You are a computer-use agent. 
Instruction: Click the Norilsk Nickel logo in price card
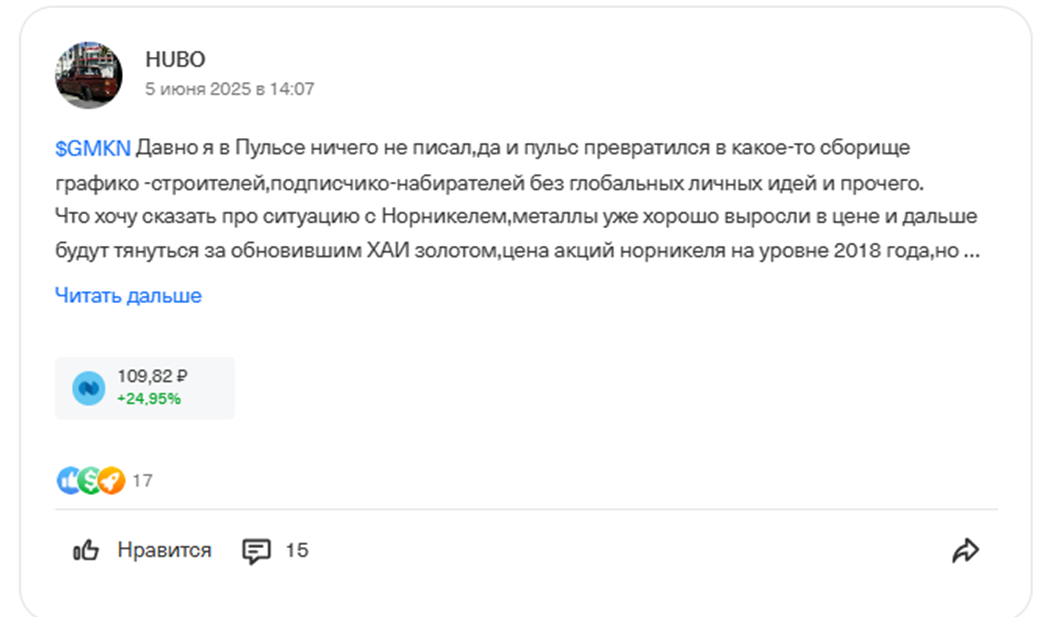coord(89,387)
